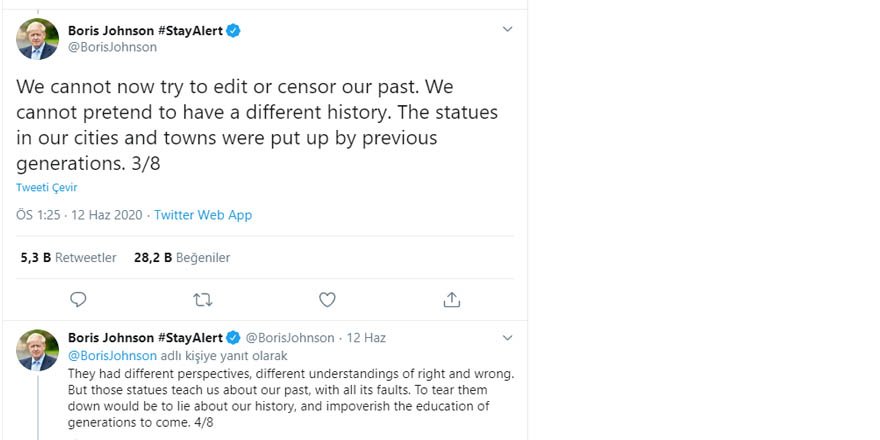Screen dimensions: 880x440
Task: Click the share upload icon
Action: pos(451,299)
